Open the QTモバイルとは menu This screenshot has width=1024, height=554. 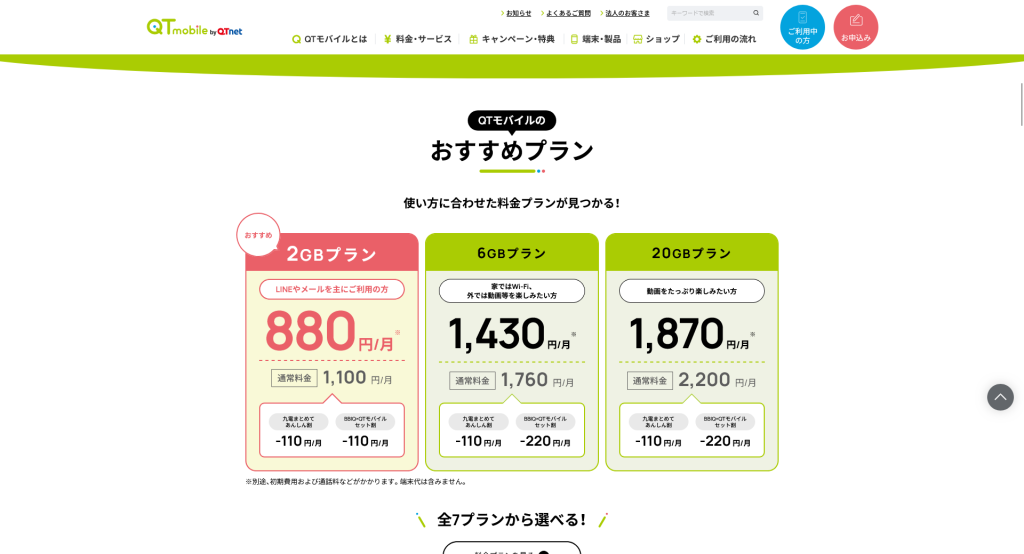coord(330,39)
